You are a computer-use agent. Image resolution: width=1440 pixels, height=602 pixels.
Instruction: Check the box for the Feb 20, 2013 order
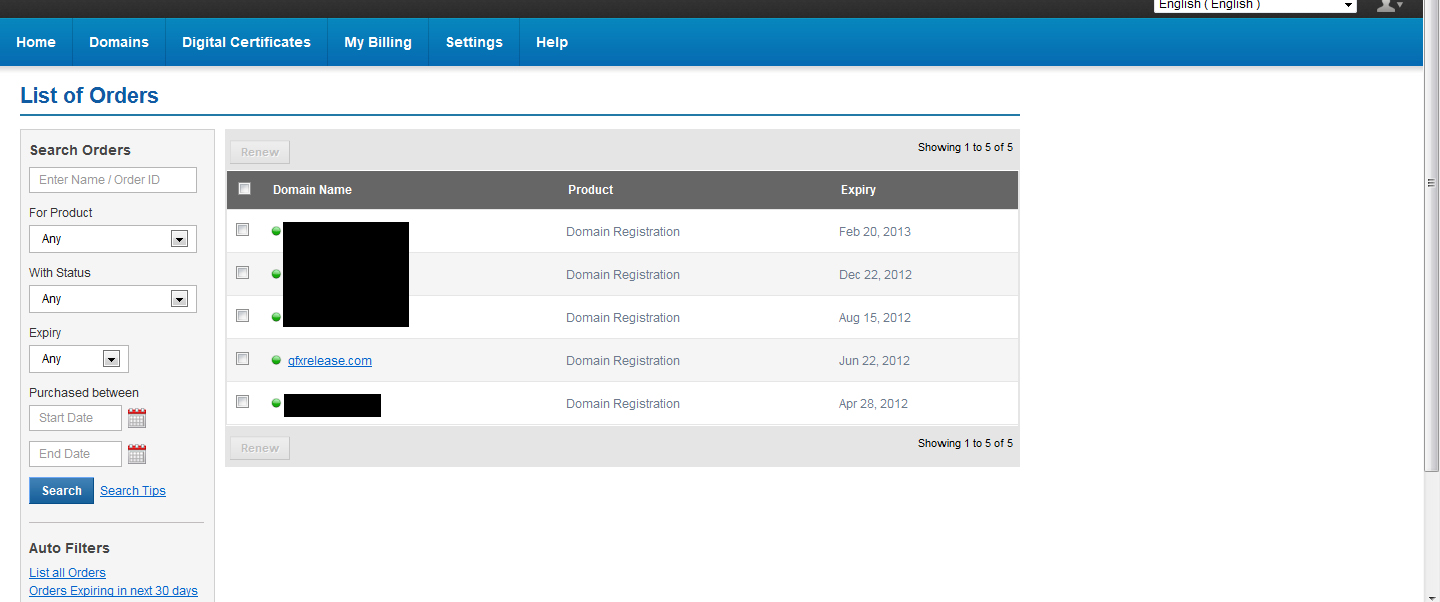coord(242,229)
